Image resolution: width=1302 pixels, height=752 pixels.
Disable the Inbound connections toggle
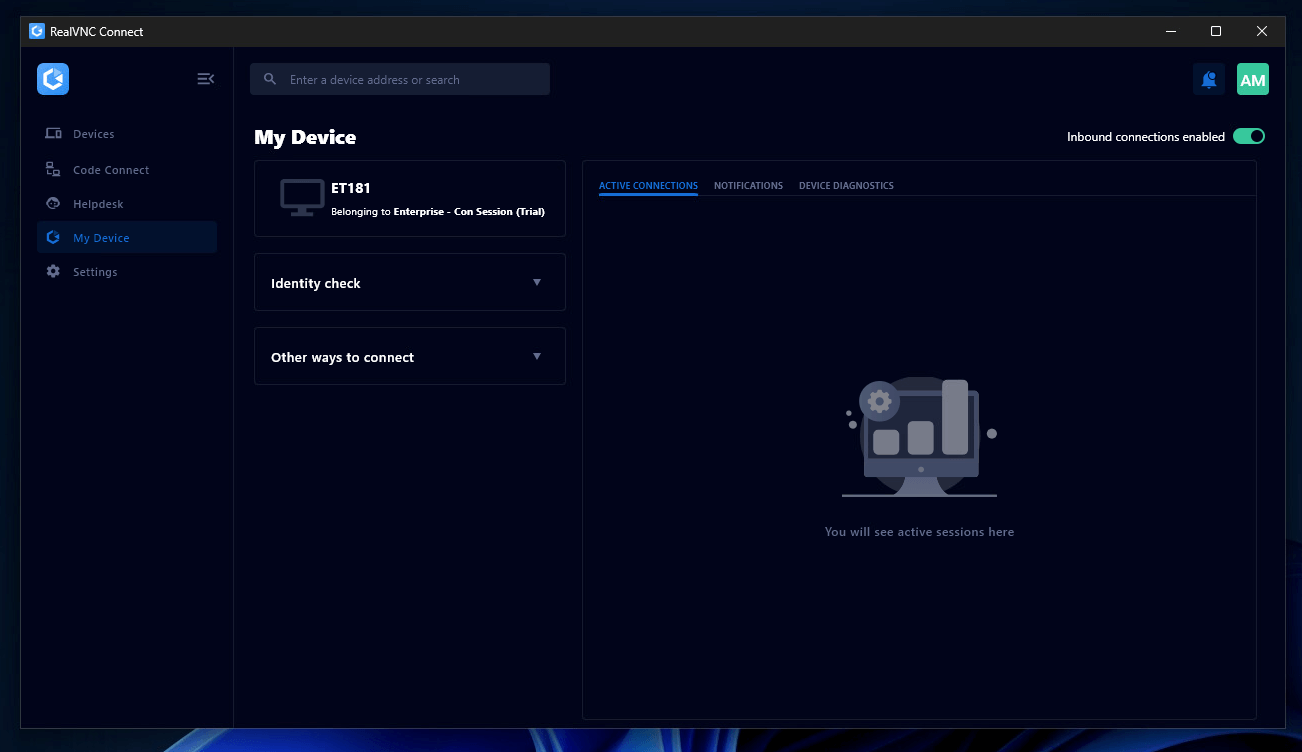(1249, 137)
